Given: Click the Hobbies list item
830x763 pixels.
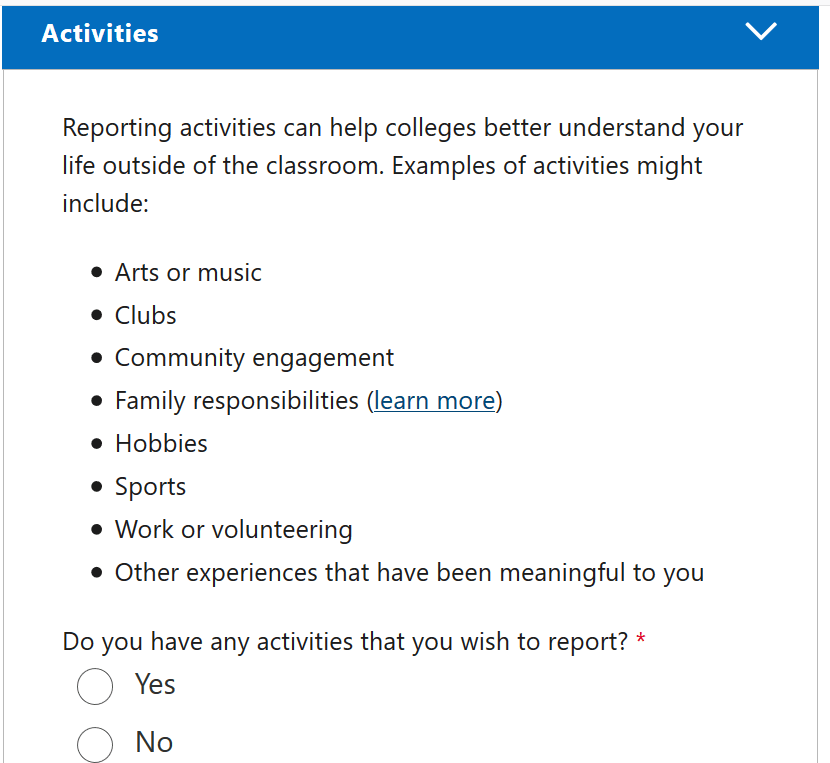Looking at the screenshot, I should [x=161, y=444].
